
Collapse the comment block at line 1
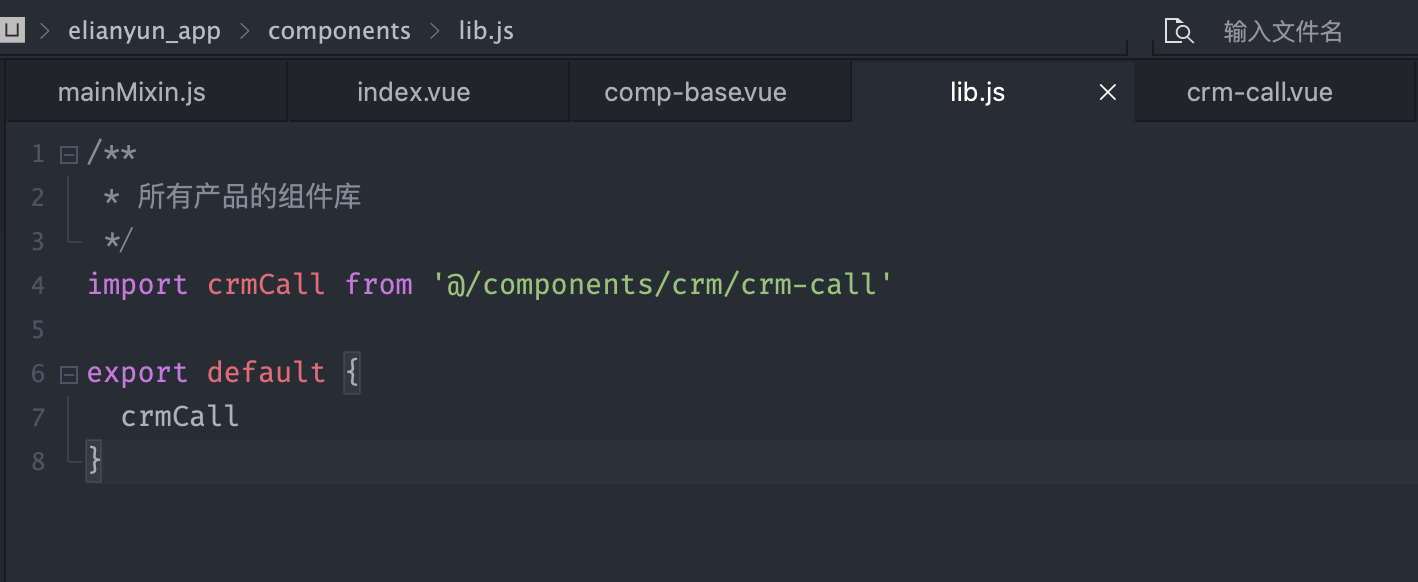point(68,155)
